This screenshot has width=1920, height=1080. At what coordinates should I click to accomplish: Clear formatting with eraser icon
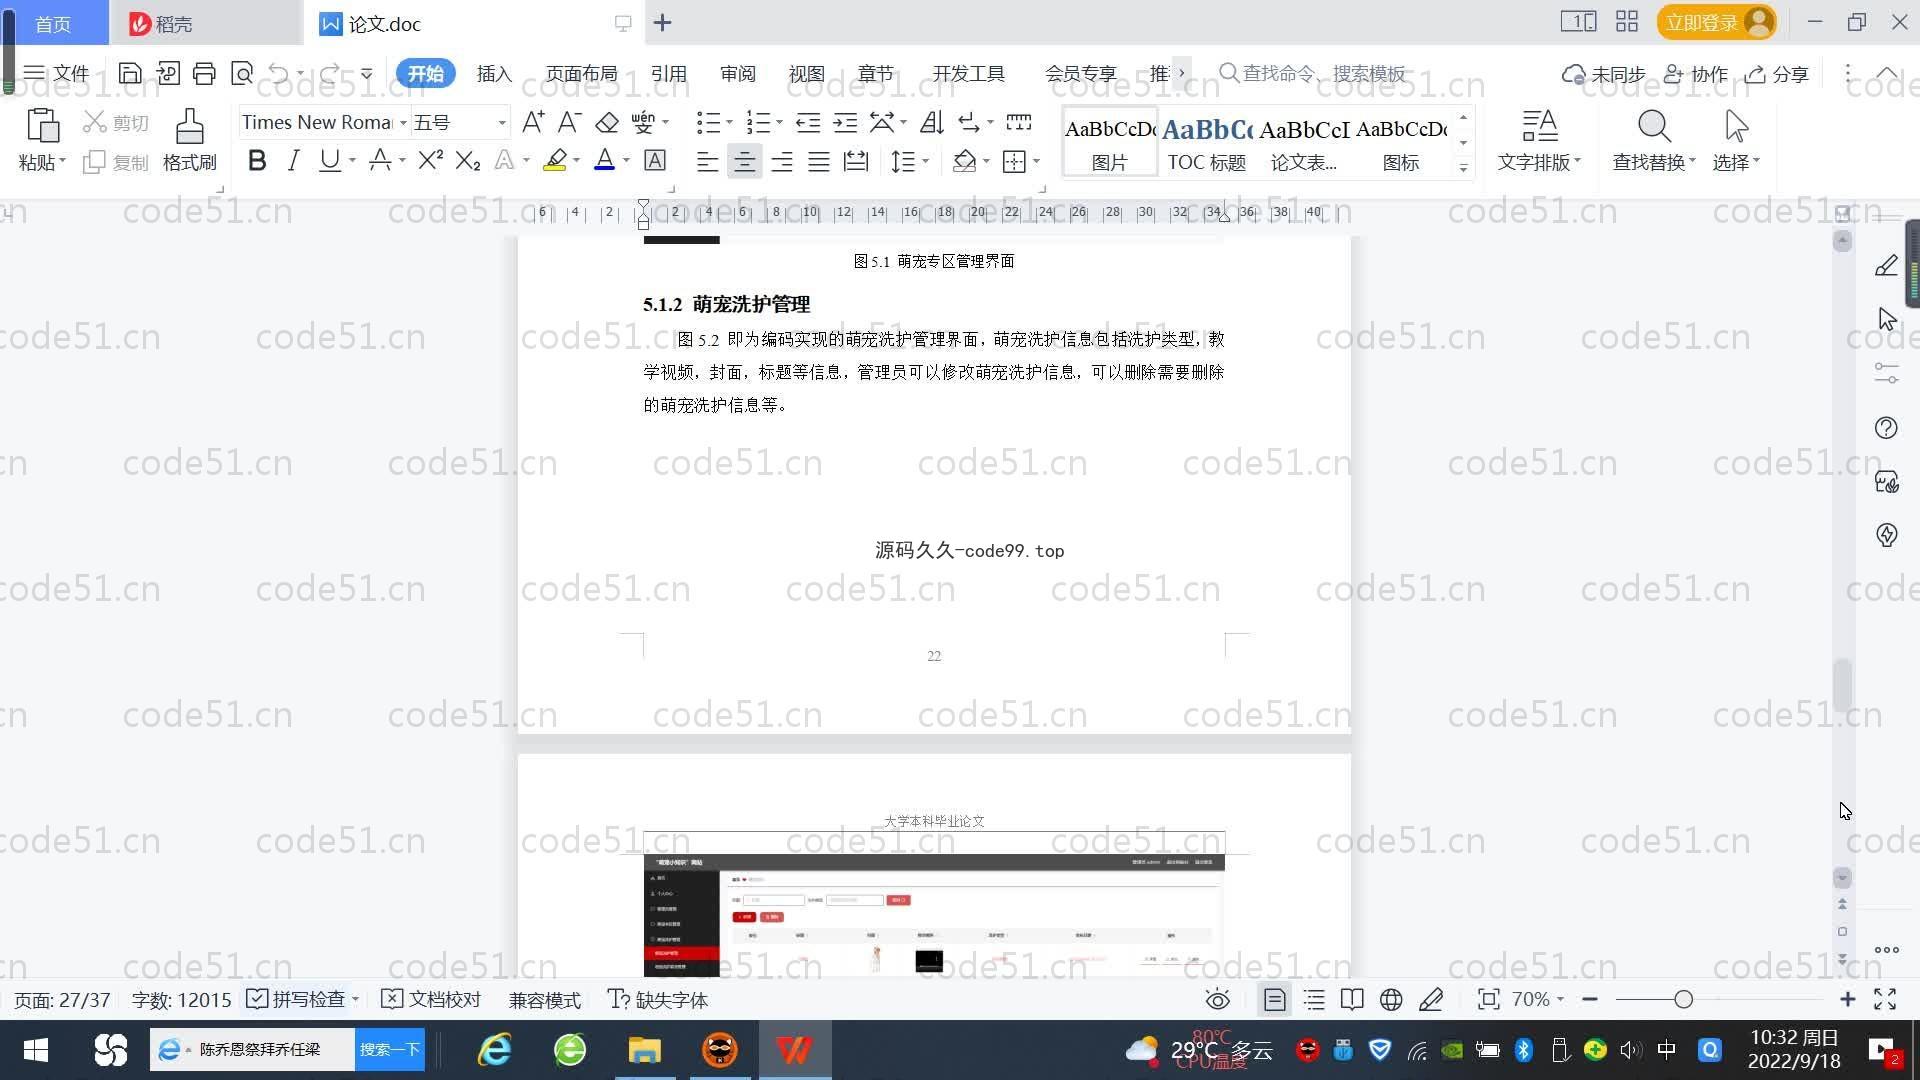point(607,122)
